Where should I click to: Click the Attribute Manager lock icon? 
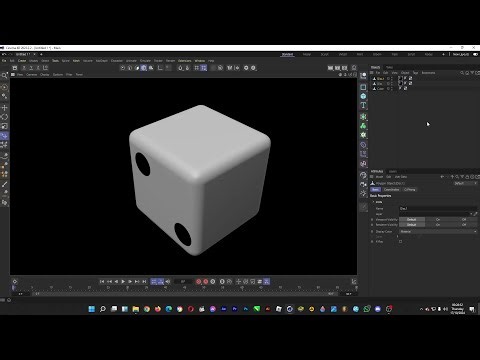[x=467, y=177]
